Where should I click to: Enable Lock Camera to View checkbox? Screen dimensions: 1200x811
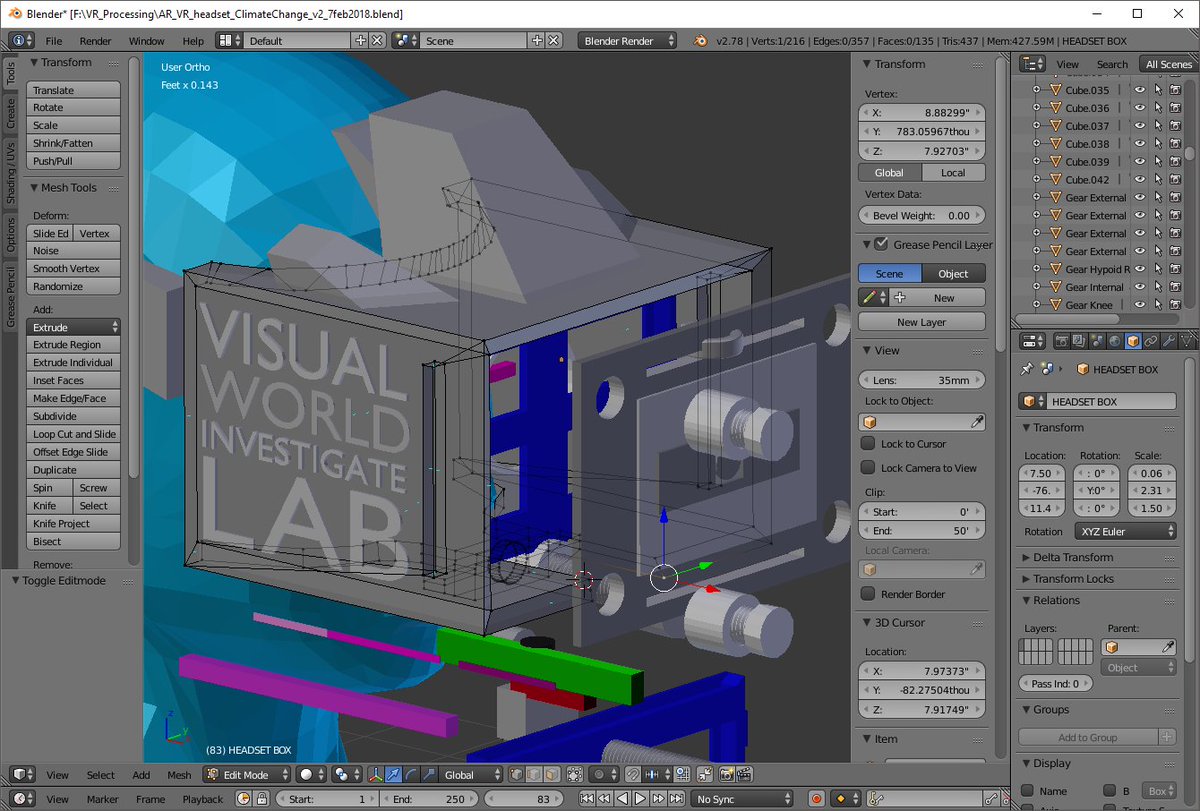[x=868, y=467]
